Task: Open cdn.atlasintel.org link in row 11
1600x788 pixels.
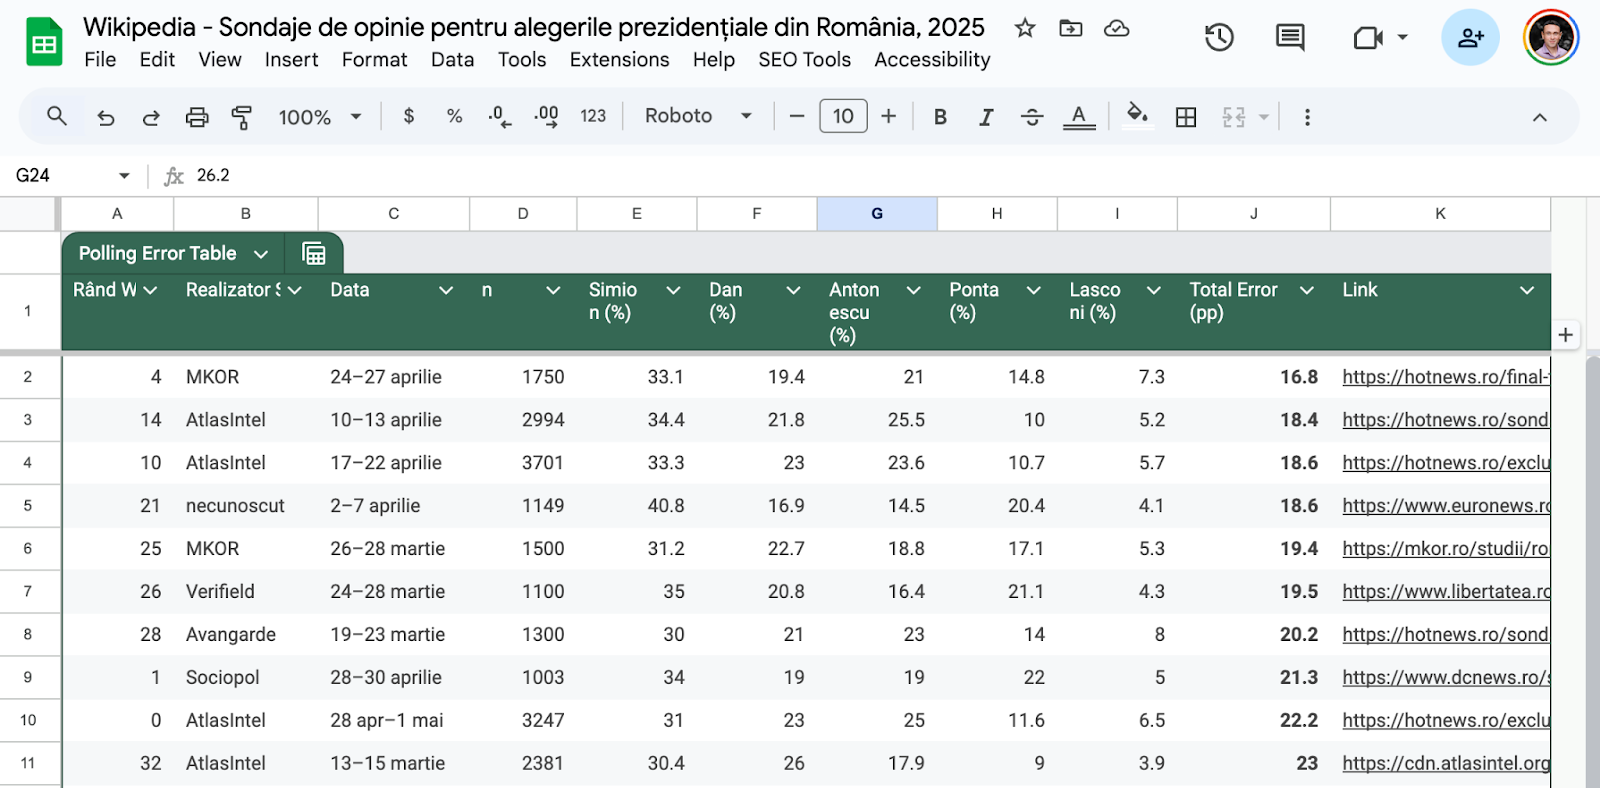Action: tap(1446, 764)
